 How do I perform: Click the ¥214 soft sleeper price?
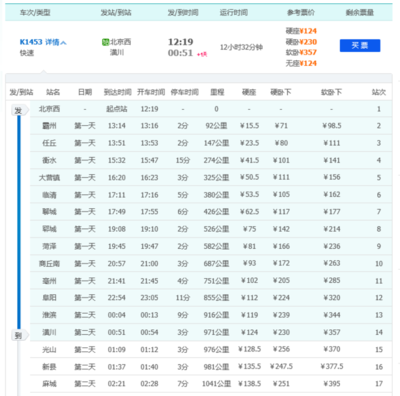(x=332, y=229)
